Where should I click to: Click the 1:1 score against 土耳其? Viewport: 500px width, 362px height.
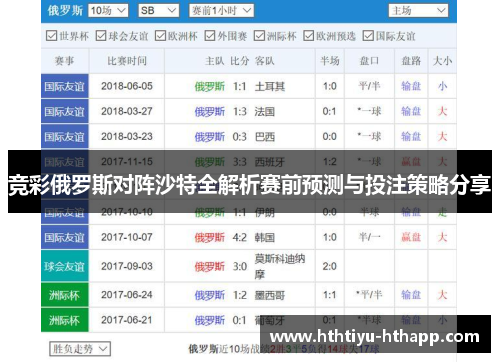pyautogui.click(x=239, y=86)
